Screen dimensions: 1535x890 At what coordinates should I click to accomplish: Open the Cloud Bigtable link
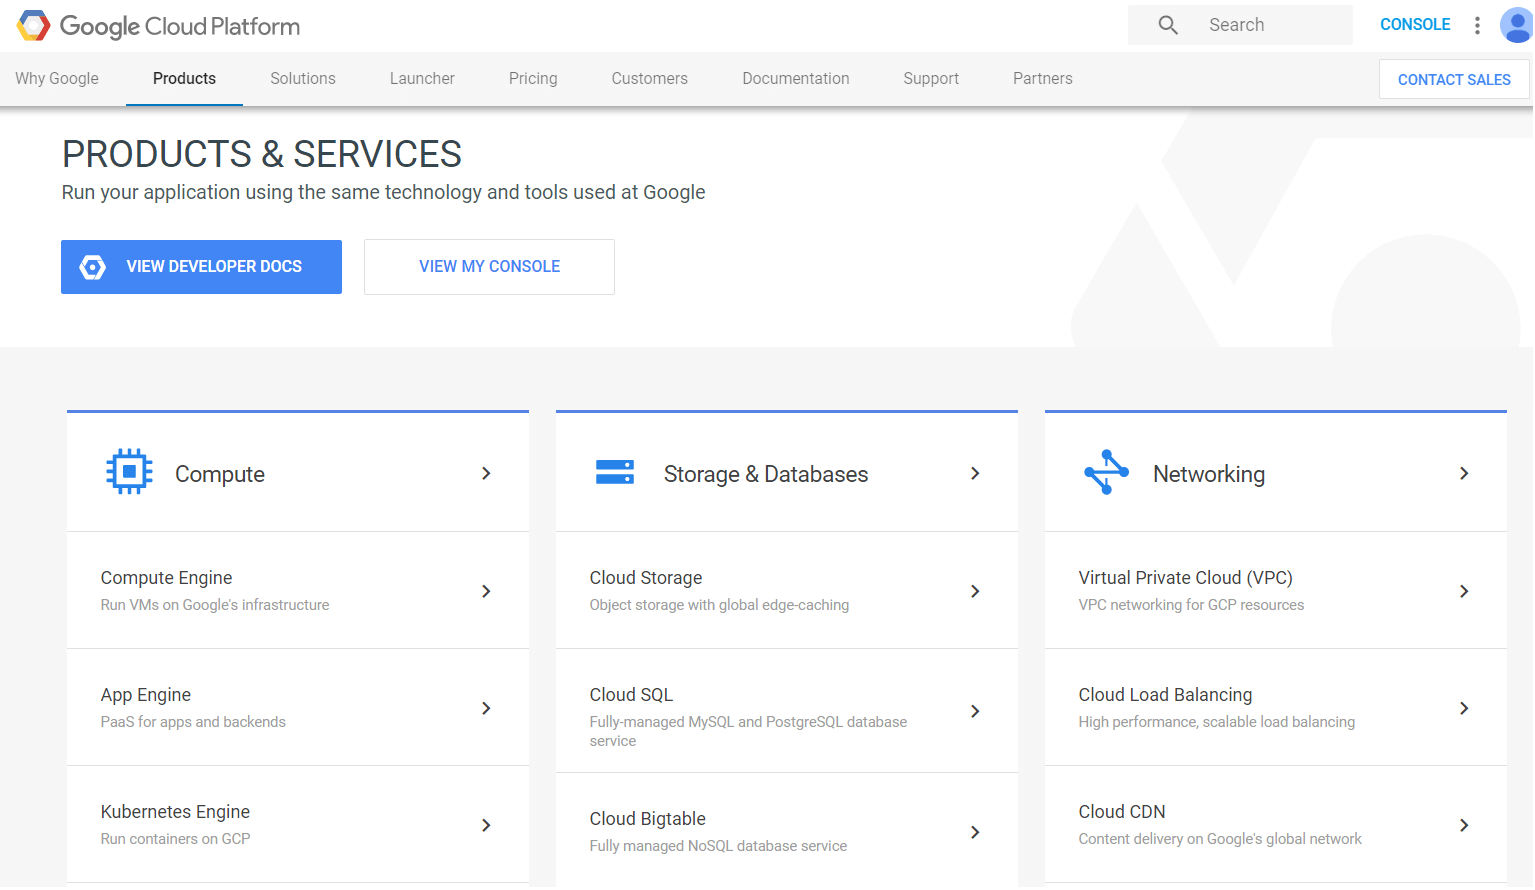click(x=647, y=819)
